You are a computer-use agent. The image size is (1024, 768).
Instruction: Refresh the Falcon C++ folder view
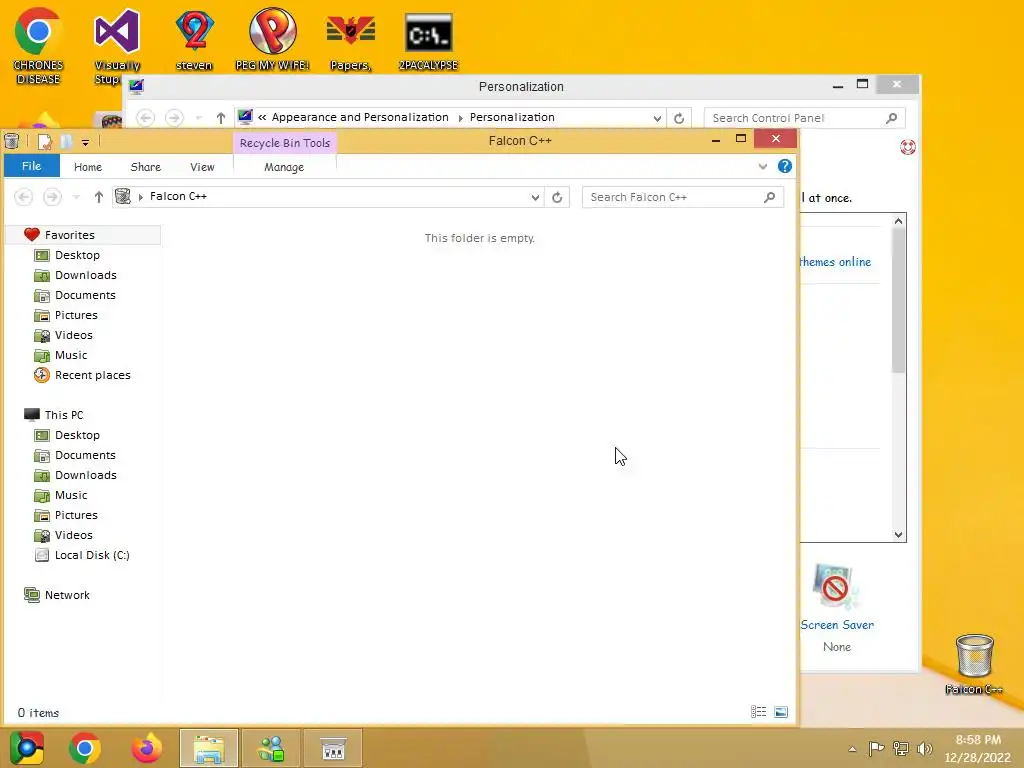coord(557,197)
